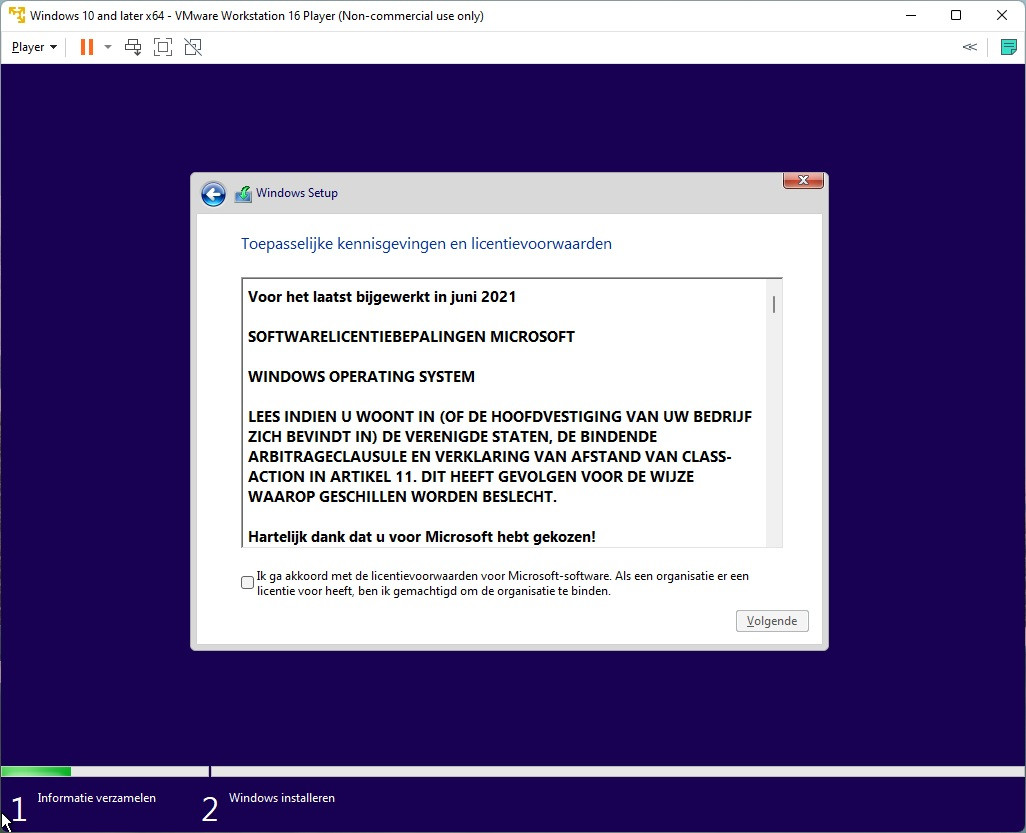Screen dimensions: 1026x833
Task: Maximize the VMware Player window
Action: click(956, 15)
